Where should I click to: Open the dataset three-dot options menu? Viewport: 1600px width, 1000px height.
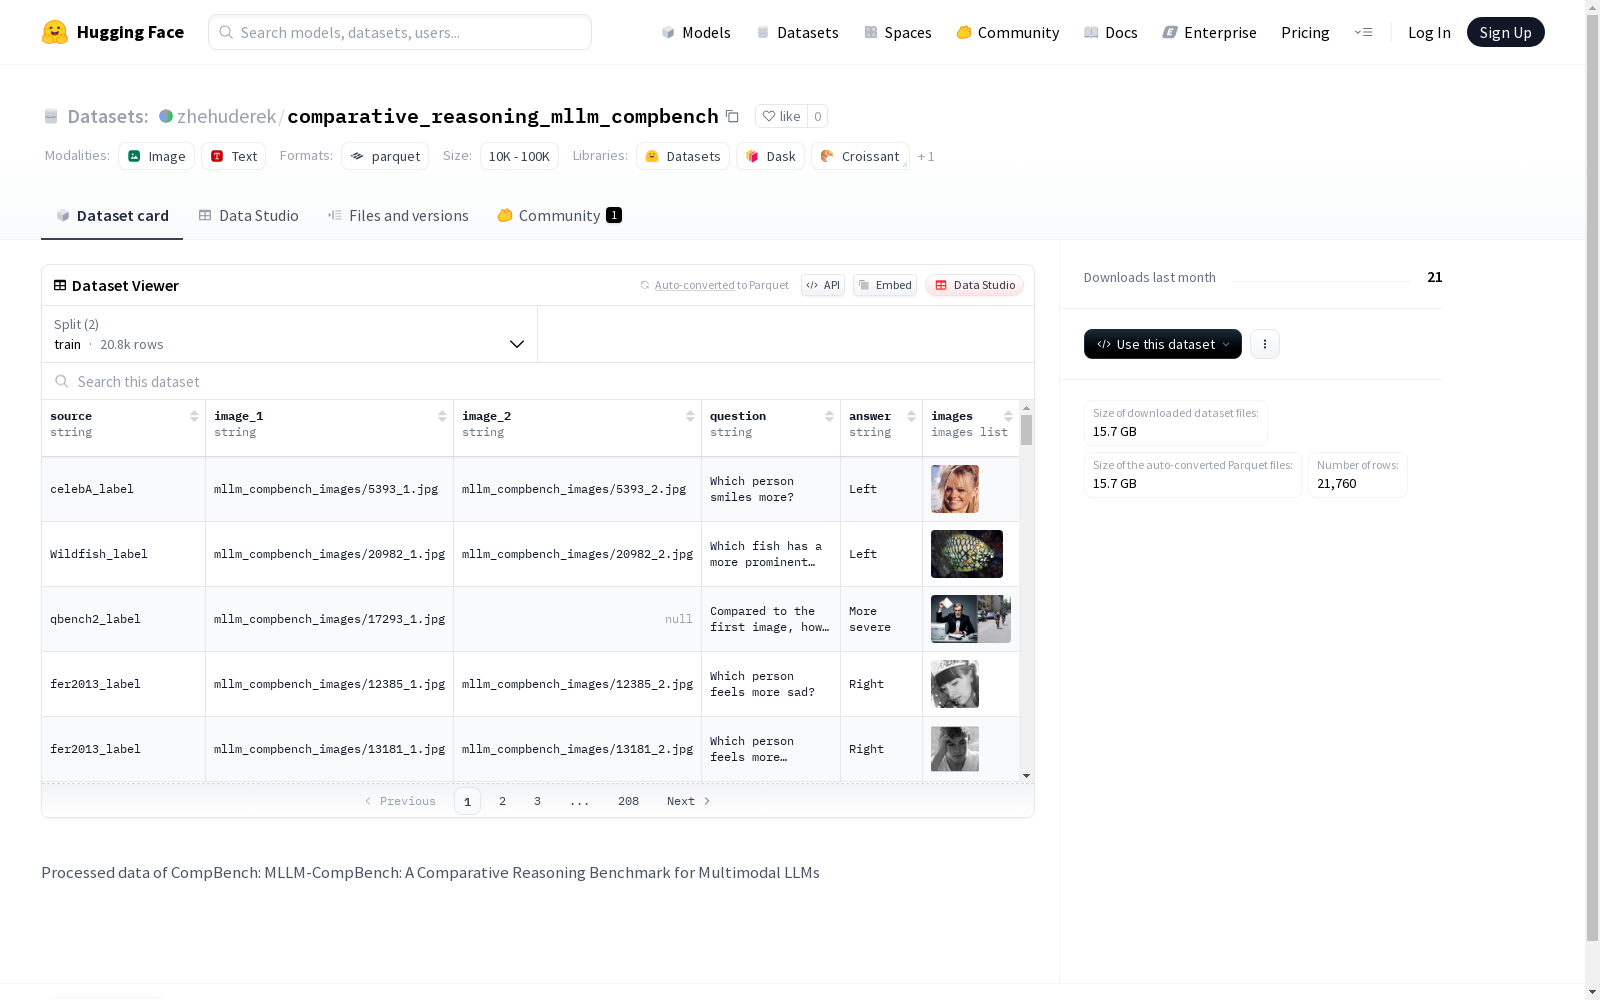[1265, 344]
